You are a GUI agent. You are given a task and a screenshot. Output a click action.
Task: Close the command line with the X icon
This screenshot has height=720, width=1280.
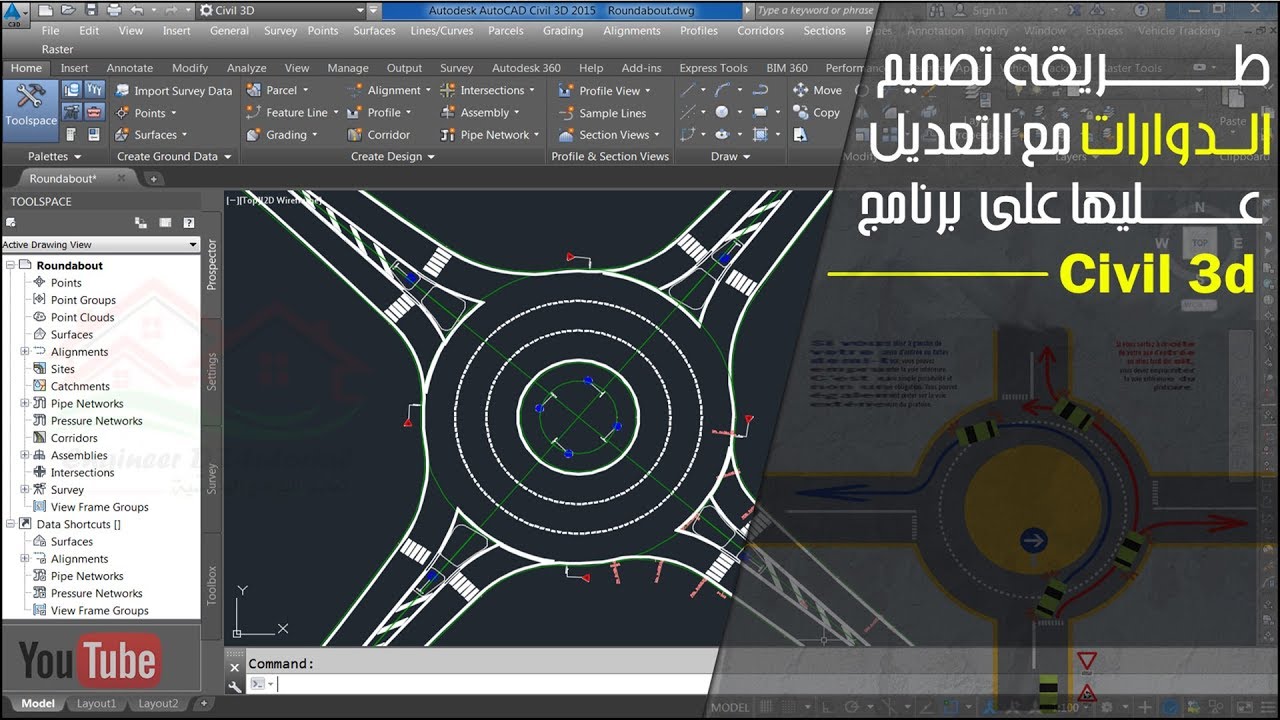235,666
